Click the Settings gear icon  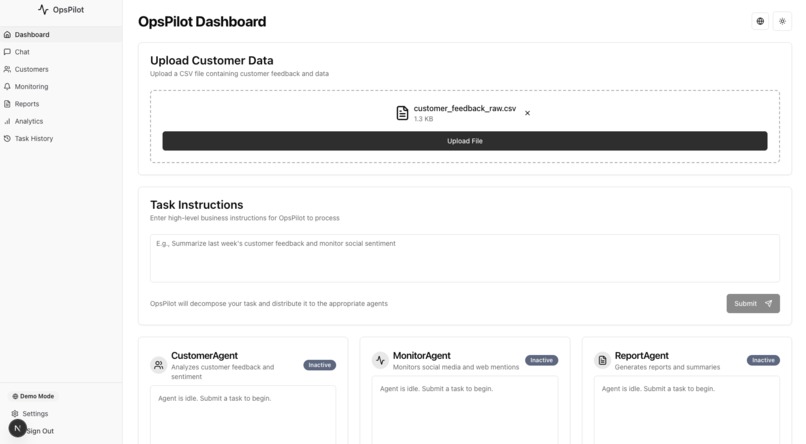pos(14,414)
